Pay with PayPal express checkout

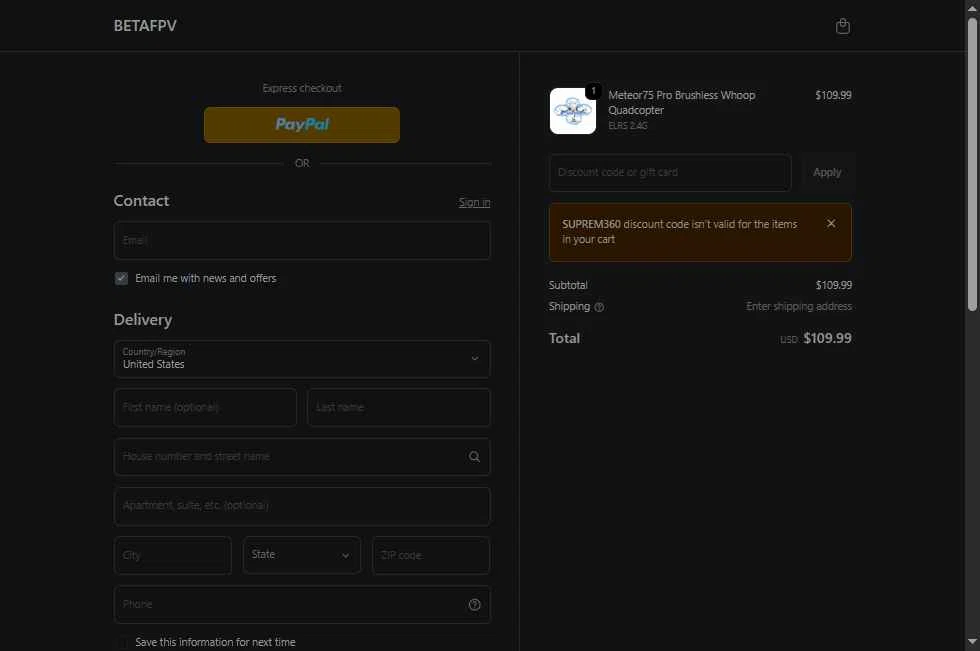click(x=302, y=125)
